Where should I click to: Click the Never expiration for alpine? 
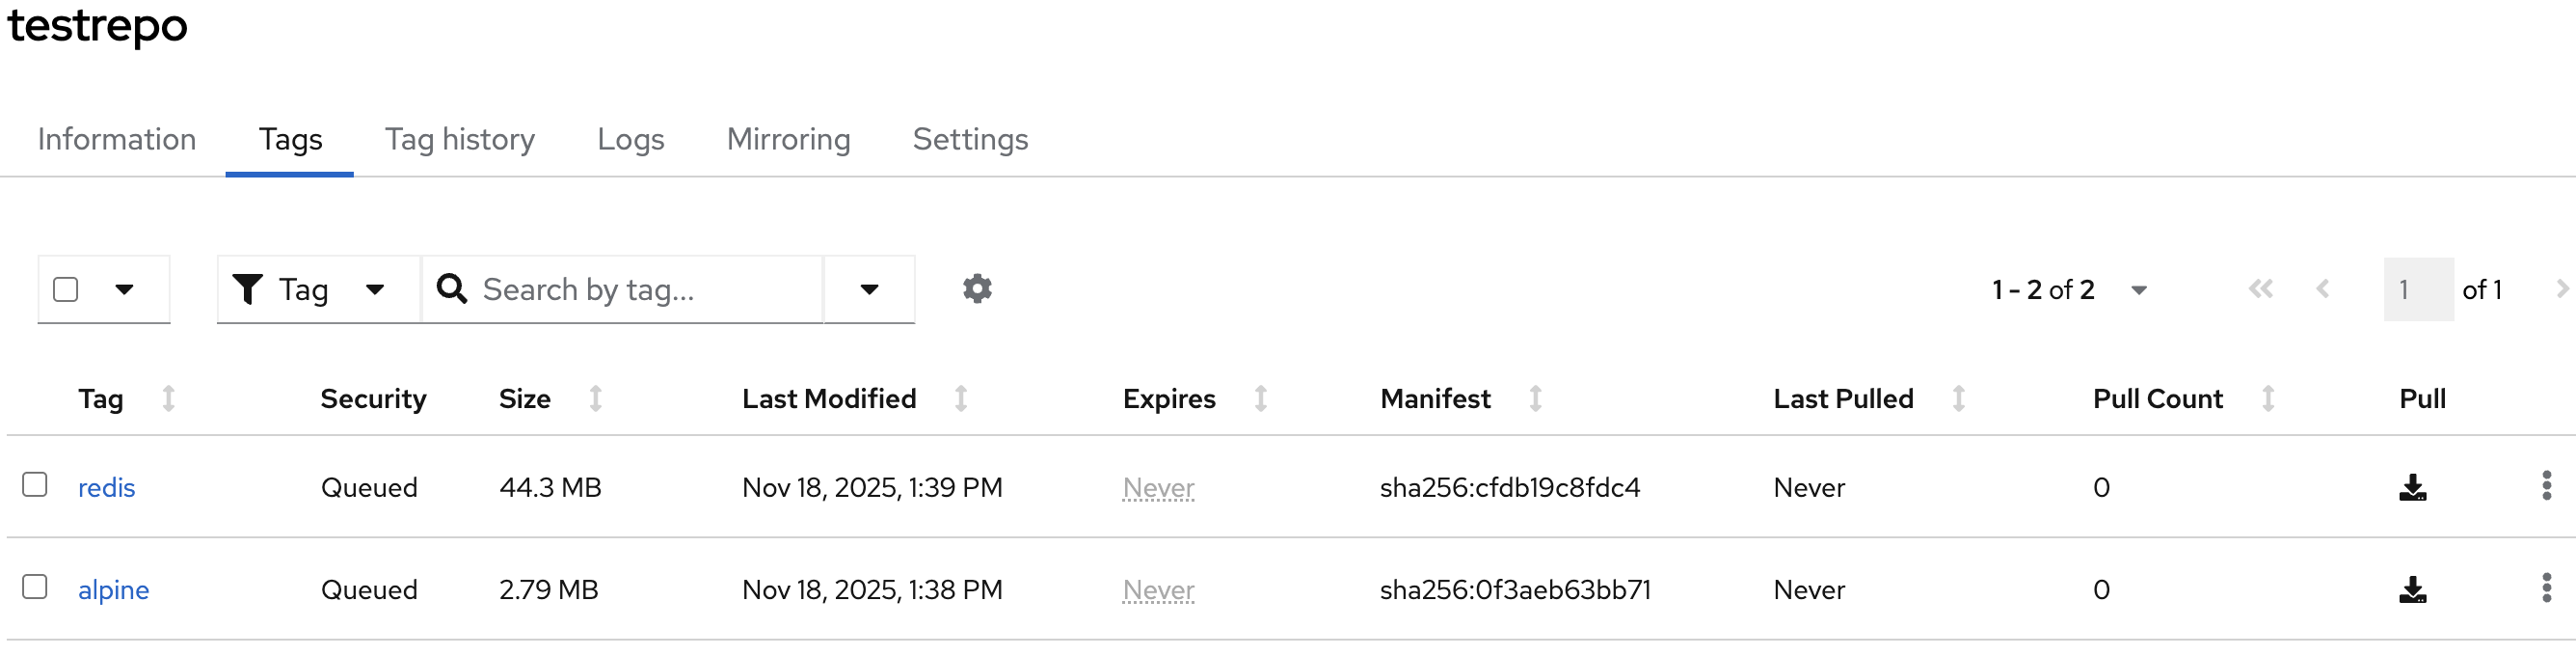[x=1158, y=590]
